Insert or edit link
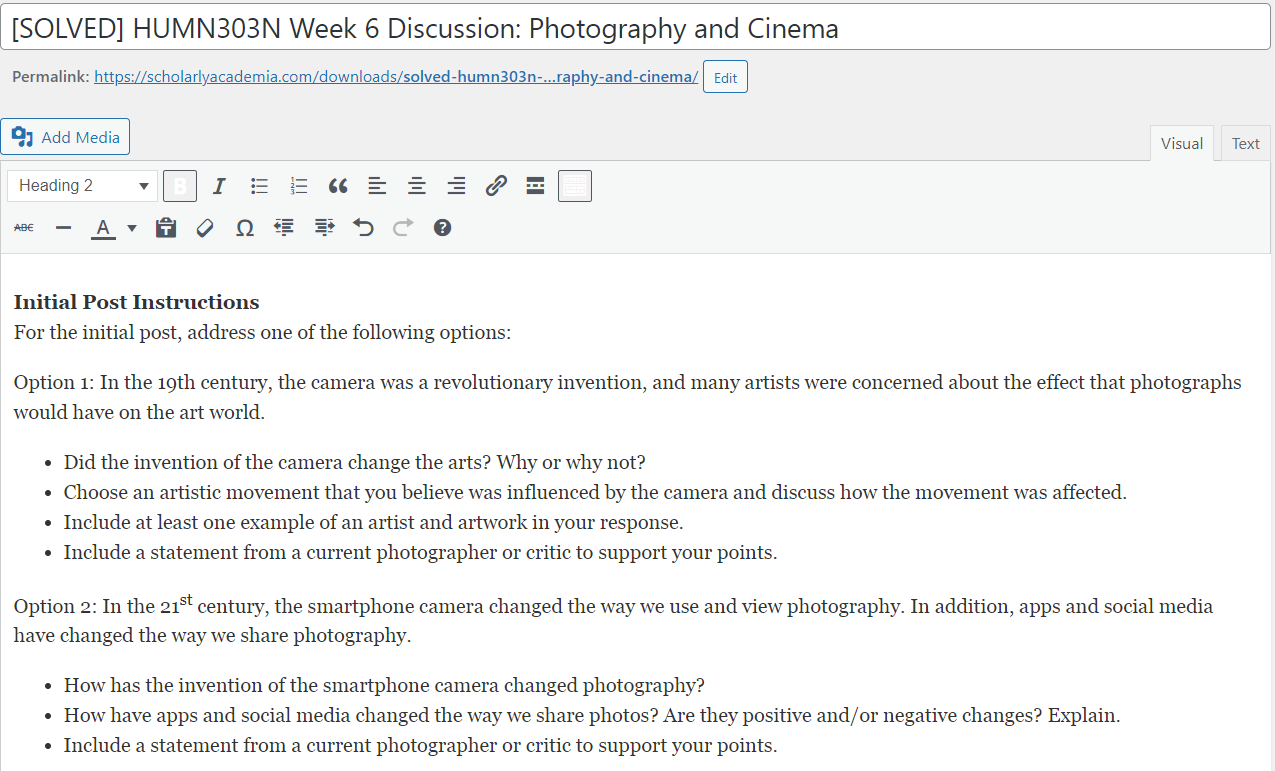 [496, 186]
